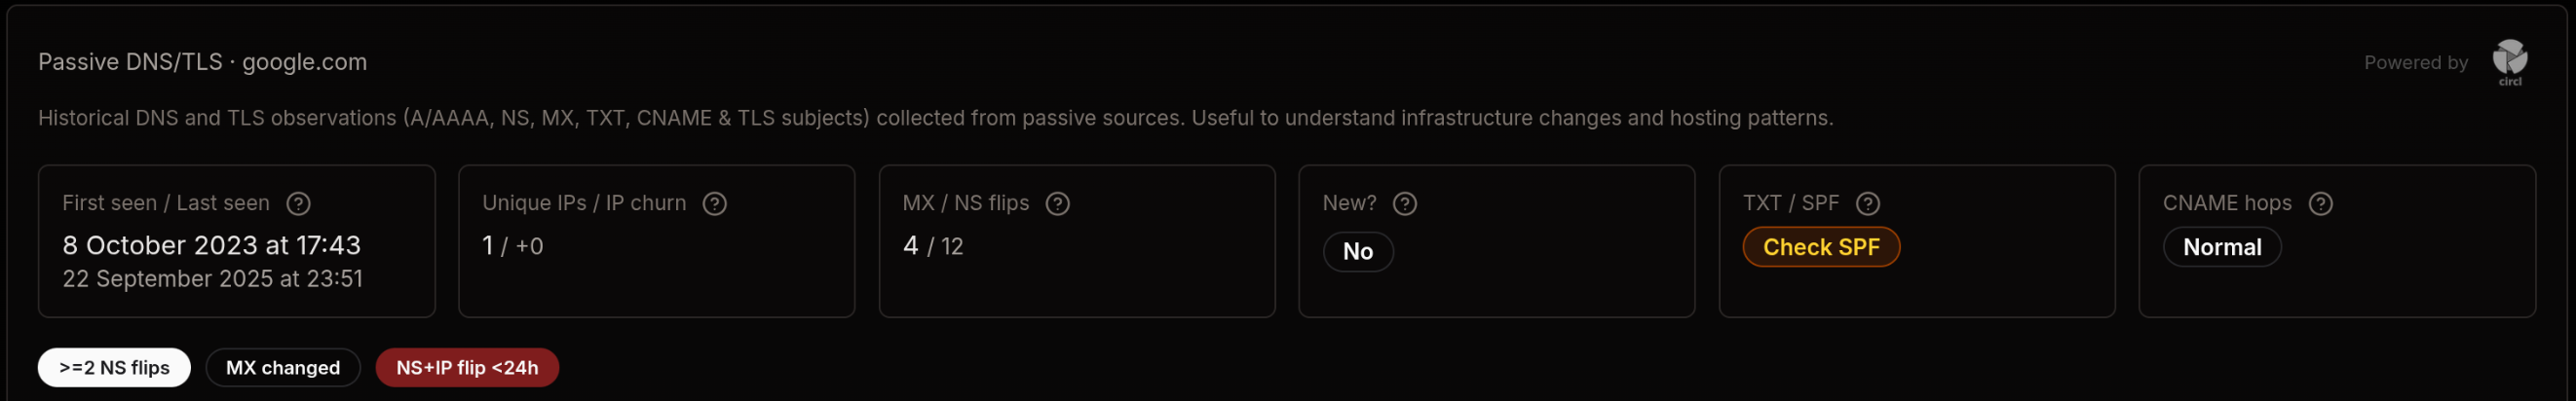Click the Passive DNS/TLS google.com heading

202,62
